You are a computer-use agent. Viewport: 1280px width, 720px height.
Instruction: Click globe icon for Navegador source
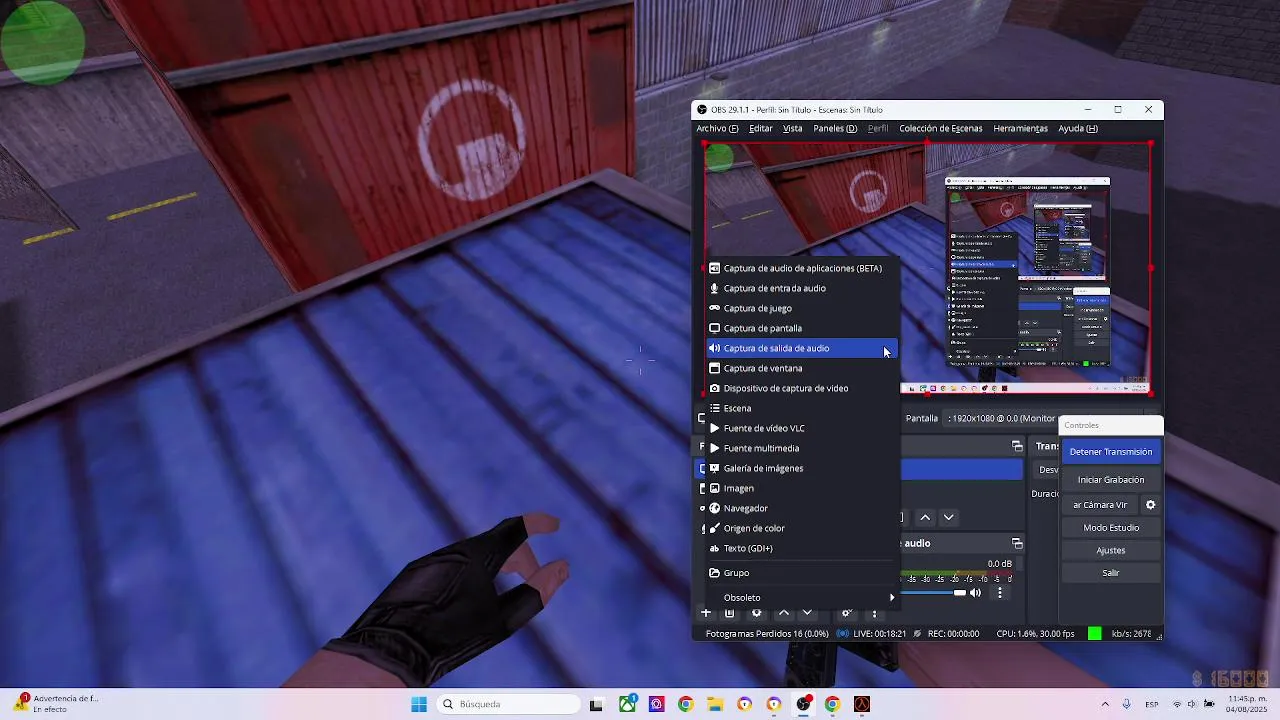coord(714,508)
